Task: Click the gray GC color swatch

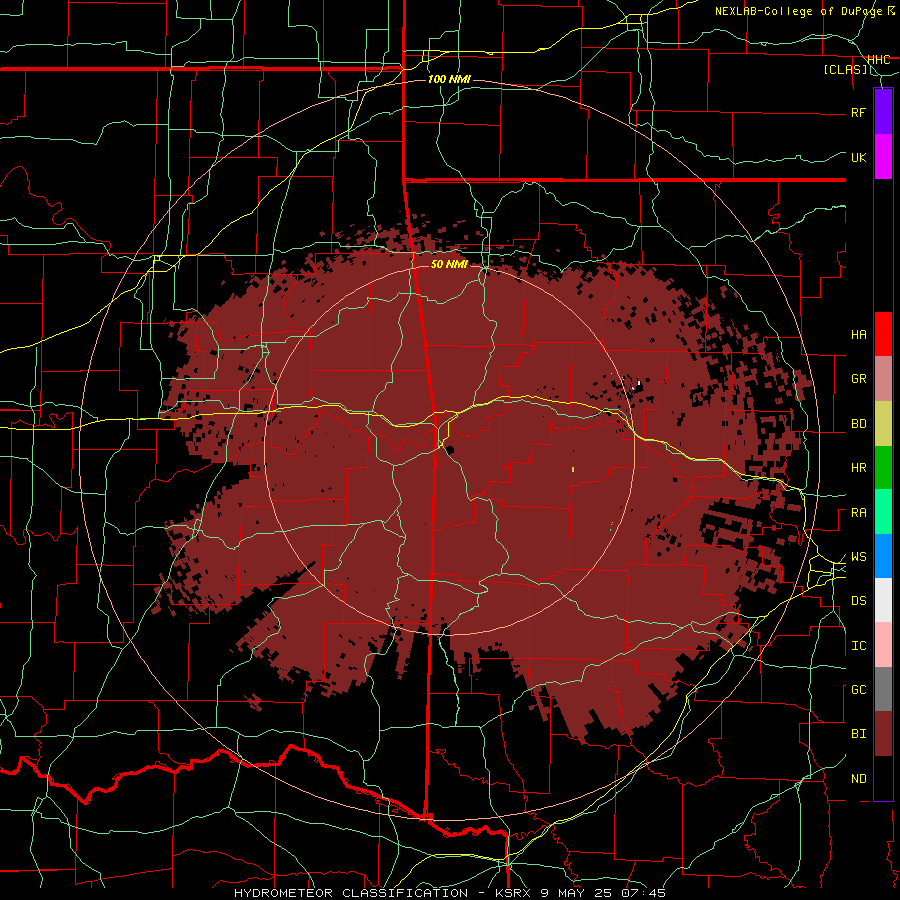Action: (883, 689)
